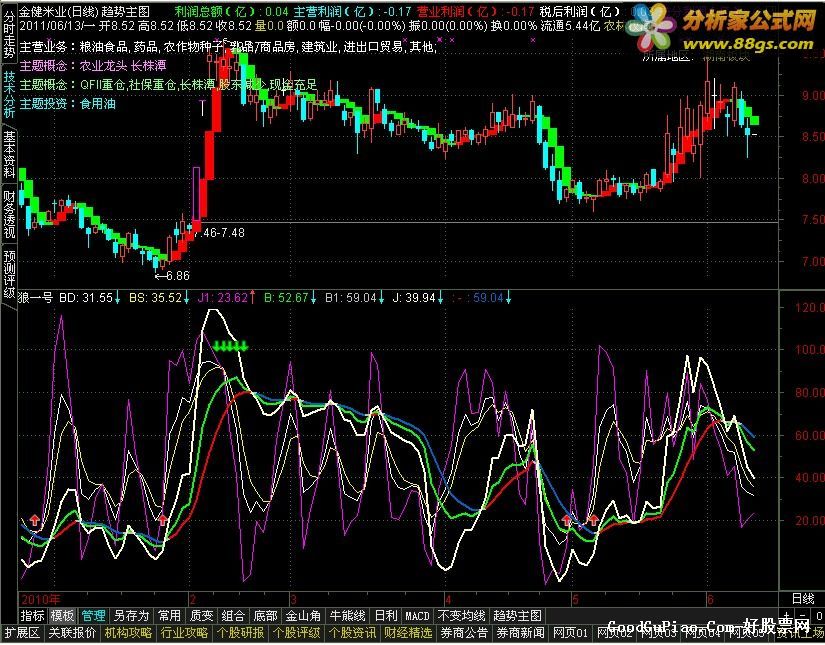Switch to the 日利 template
The height and width of the screenshot is (645, 825).
(x=385, y=616)
